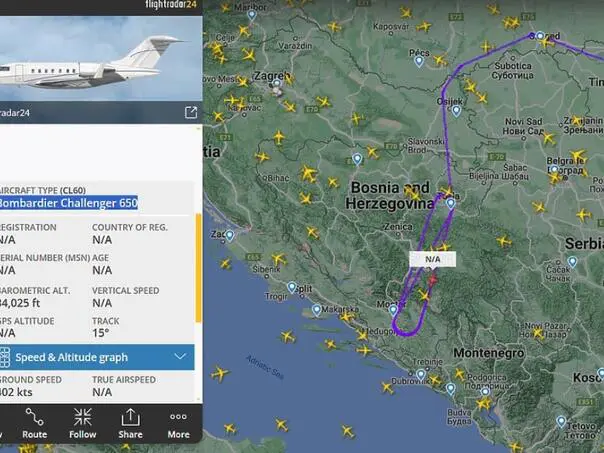Click the N/A flight label on map
604x453 pixels.
click(433, 259)
